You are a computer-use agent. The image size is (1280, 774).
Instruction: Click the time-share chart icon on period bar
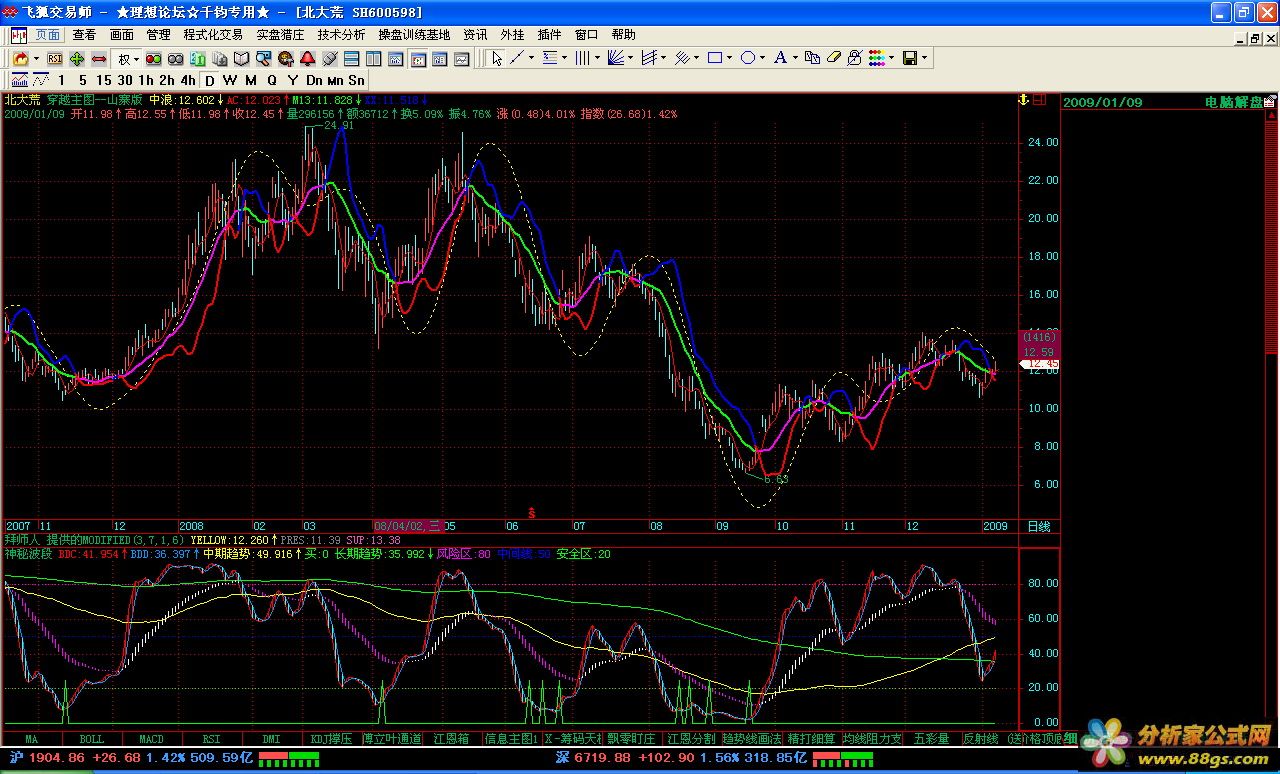19,80
